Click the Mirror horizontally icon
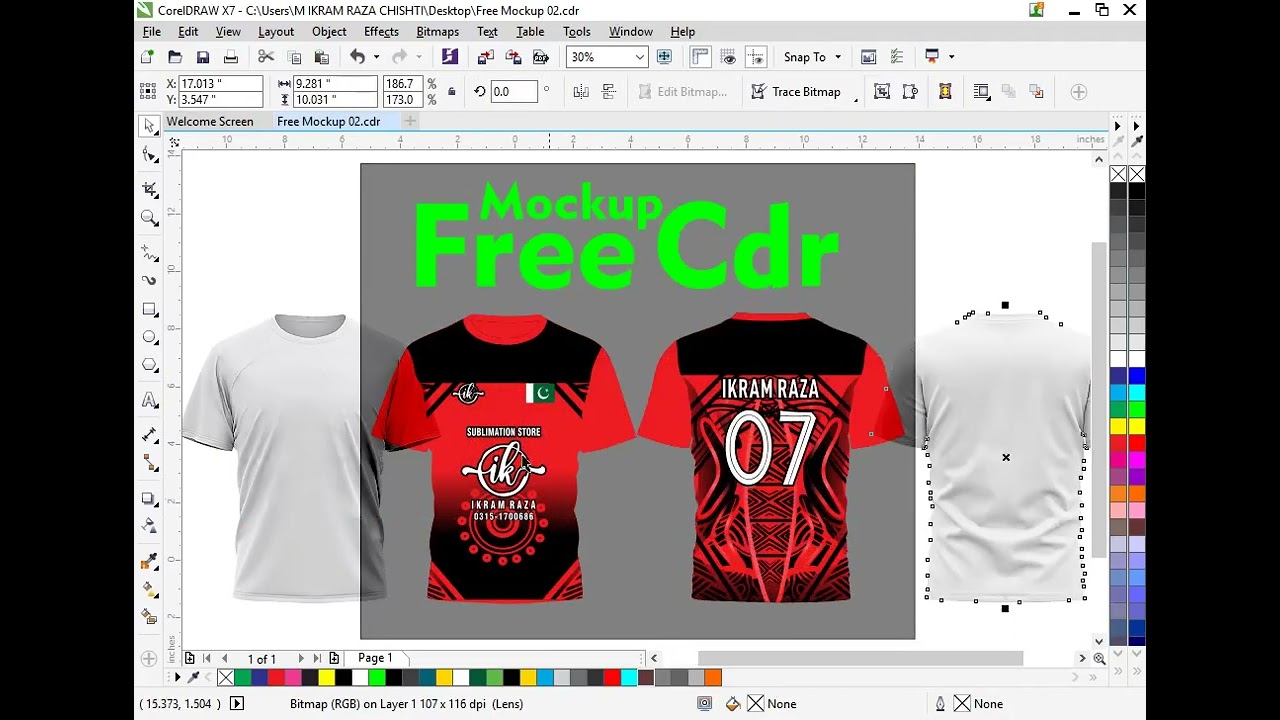This screenshot has width=1280, height=720. (x=581, y=91)
